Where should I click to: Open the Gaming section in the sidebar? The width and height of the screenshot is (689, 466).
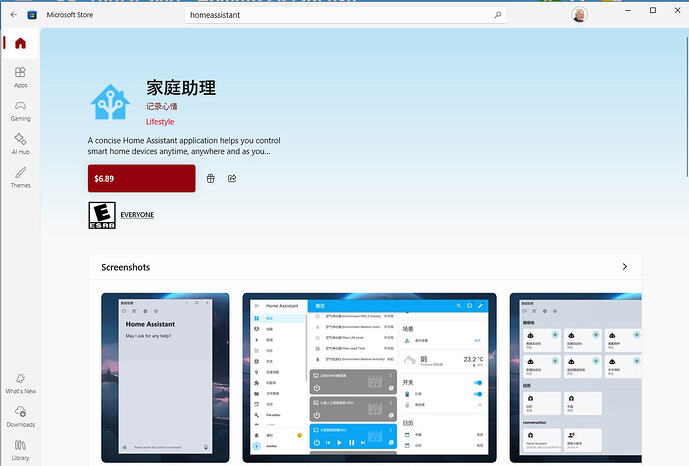[20, 111]
